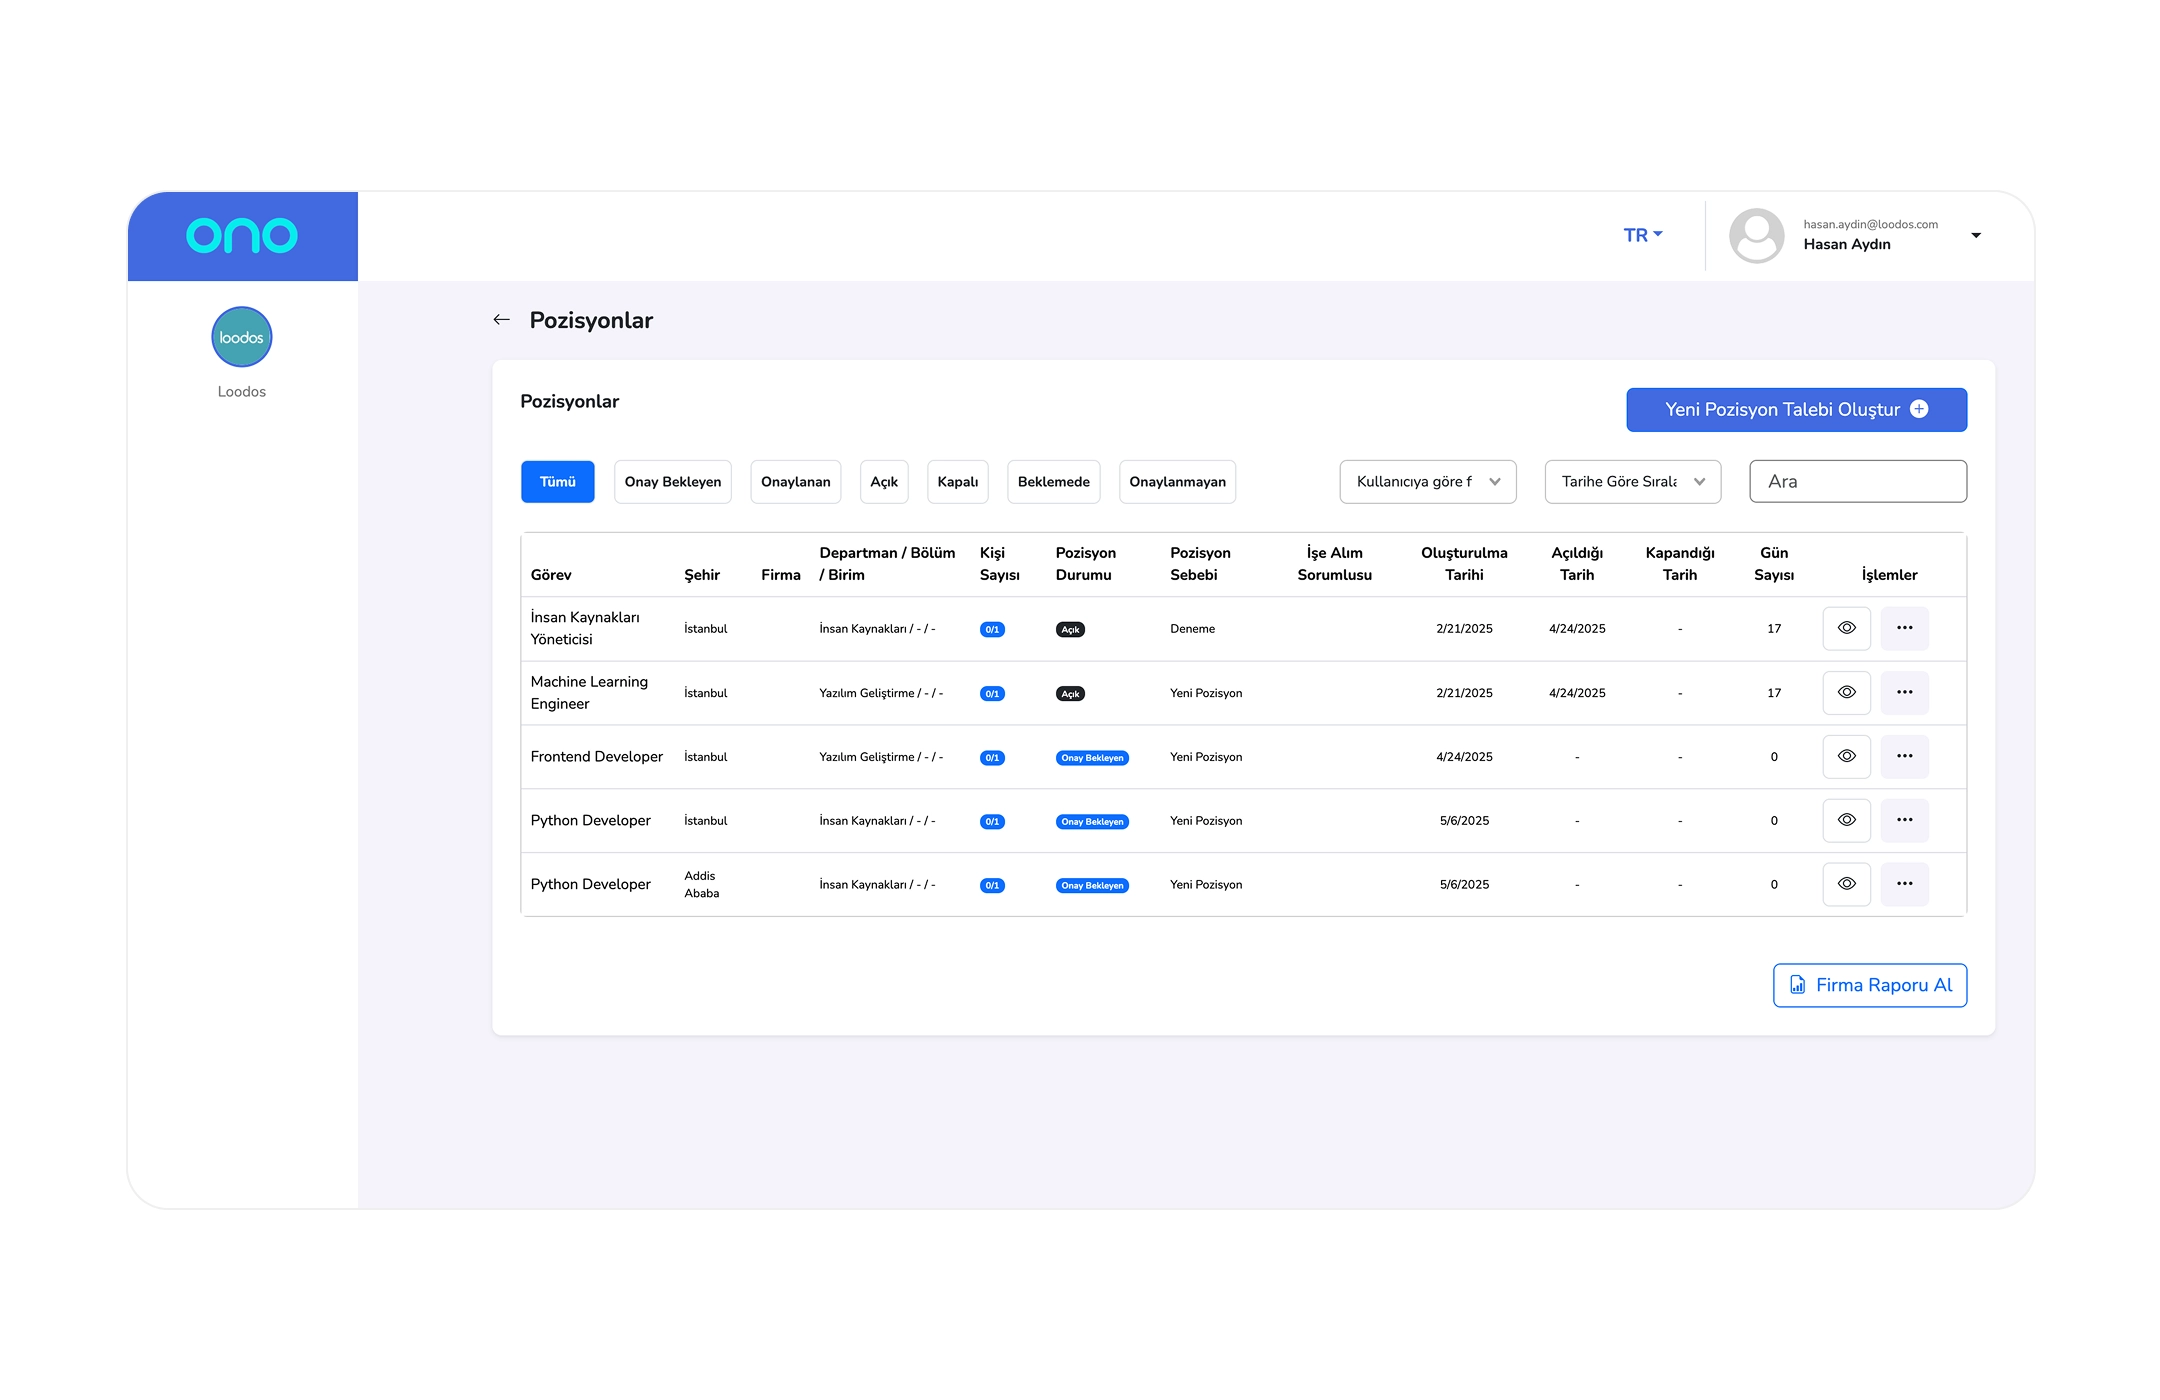
Task: Open more actions for Frontend Developer row
Action: pyautogui.click(x=1904, y=756)
